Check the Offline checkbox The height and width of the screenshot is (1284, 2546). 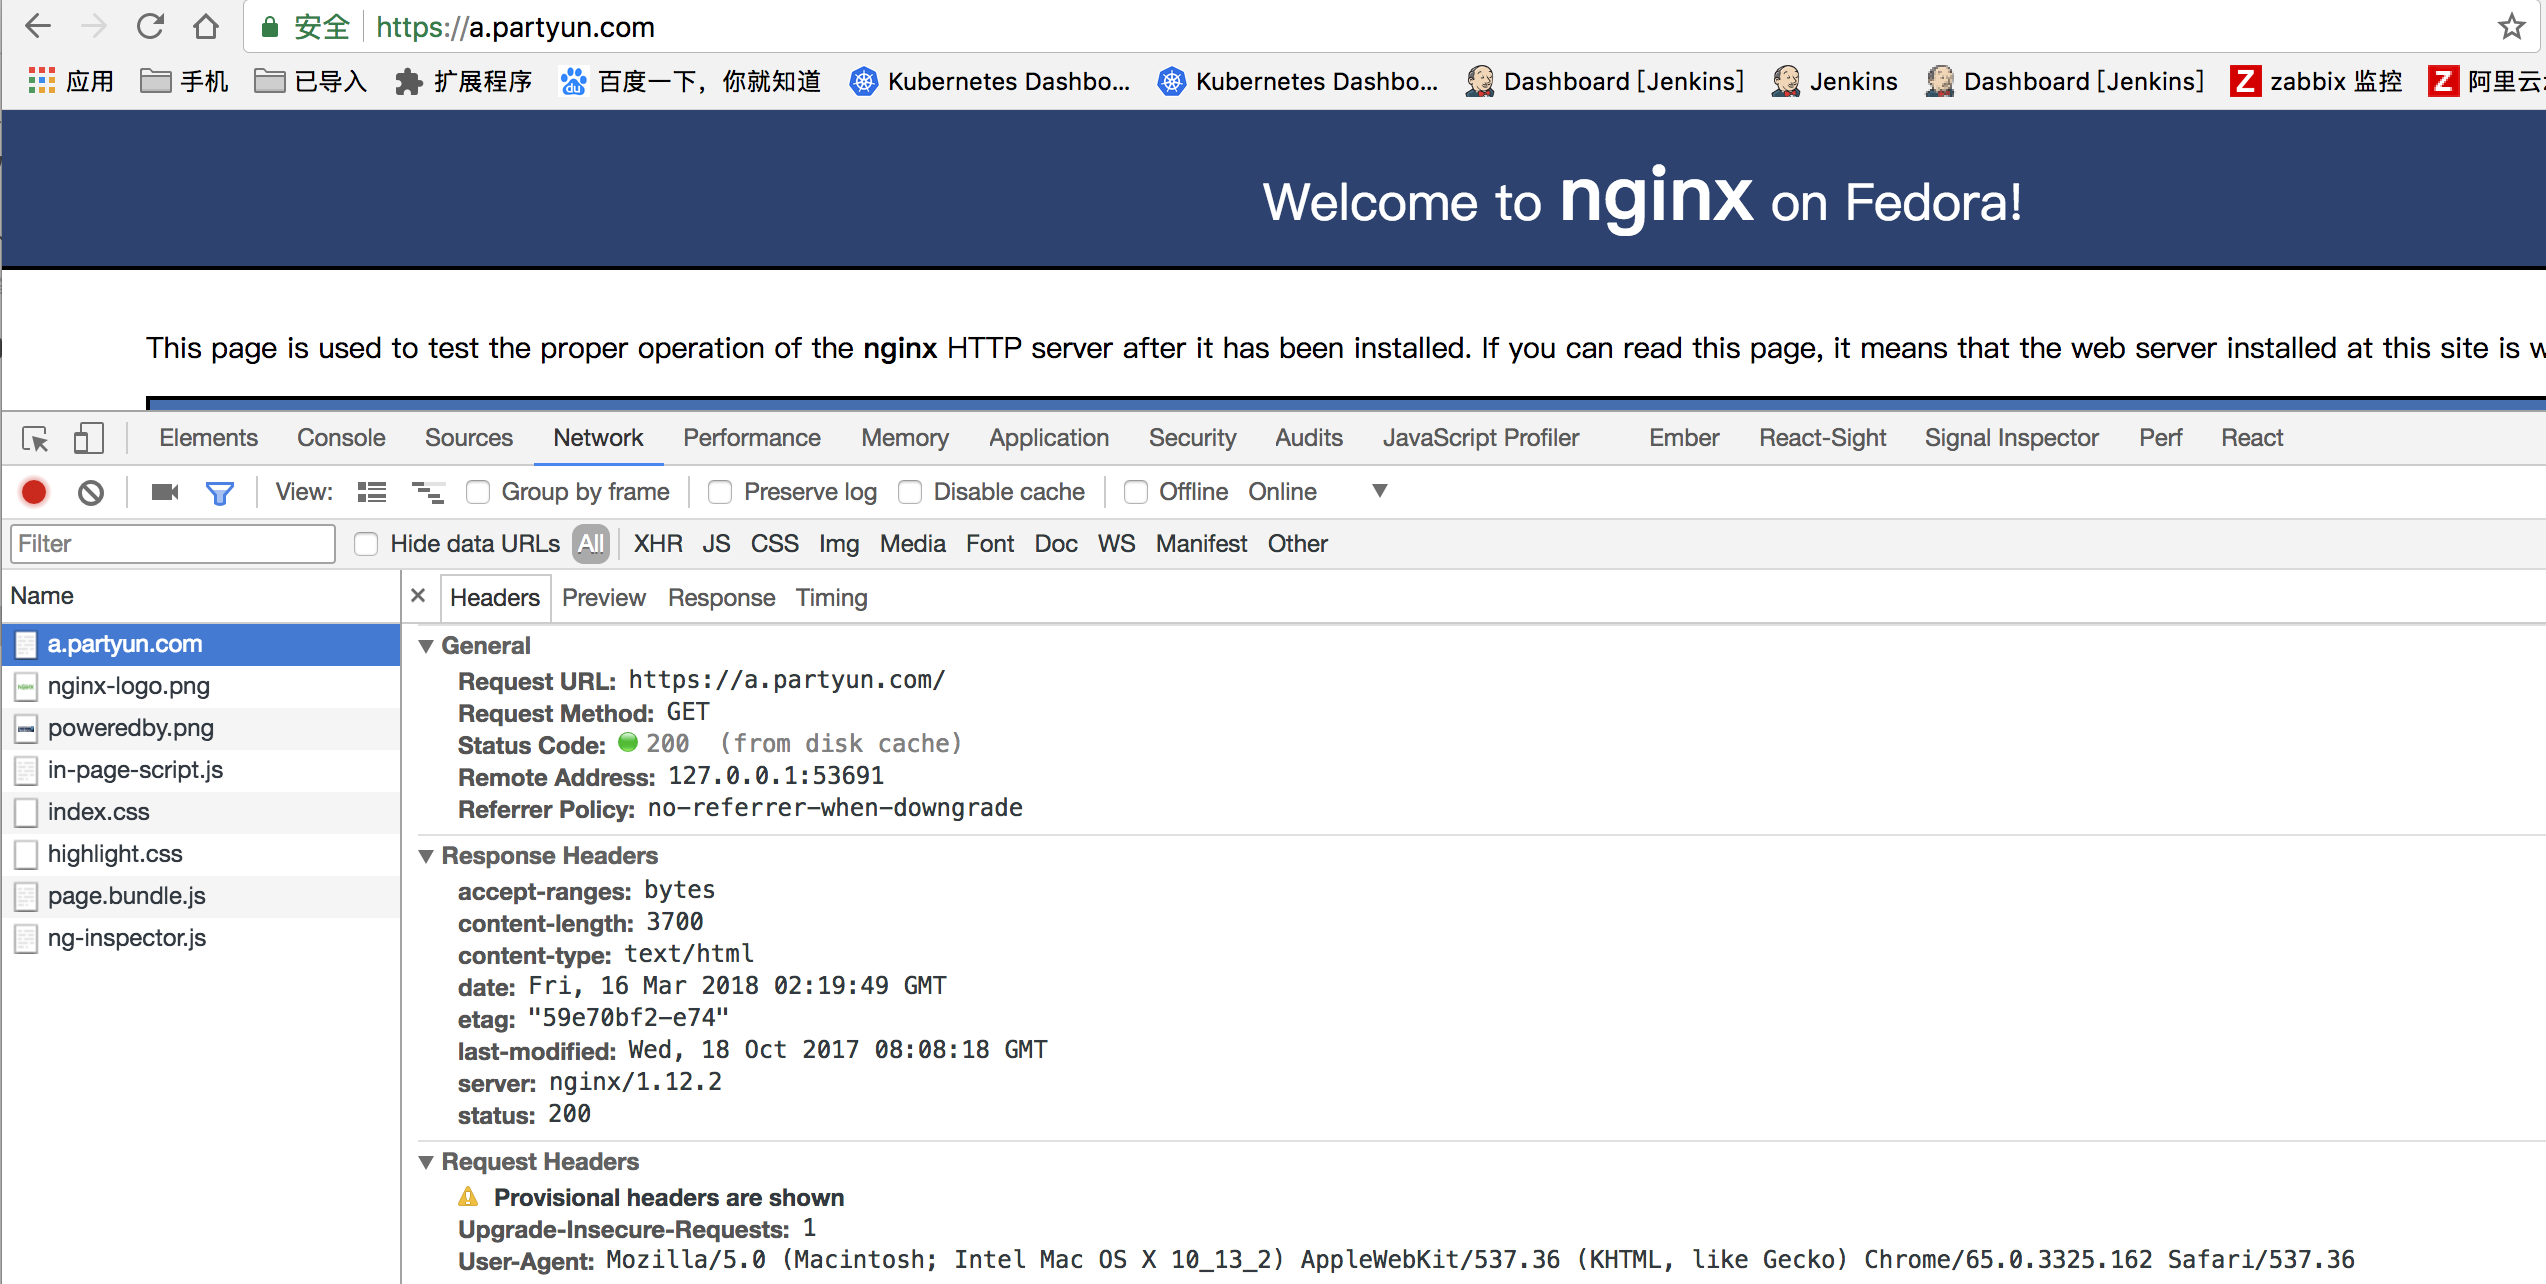coord(1136,492)
